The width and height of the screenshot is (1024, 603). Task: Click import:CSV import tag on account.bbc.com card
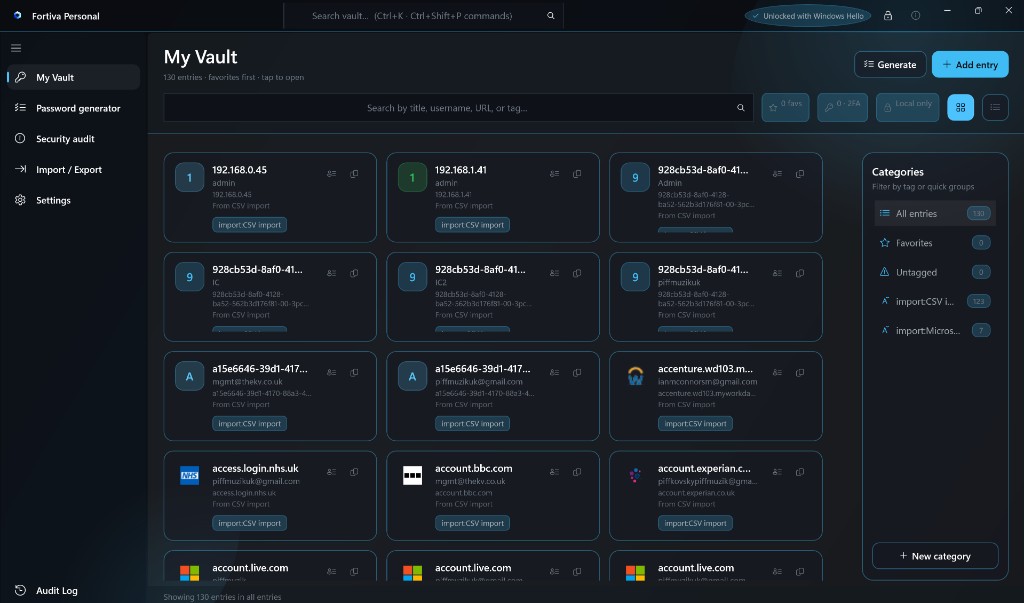[x=472, y=523]
